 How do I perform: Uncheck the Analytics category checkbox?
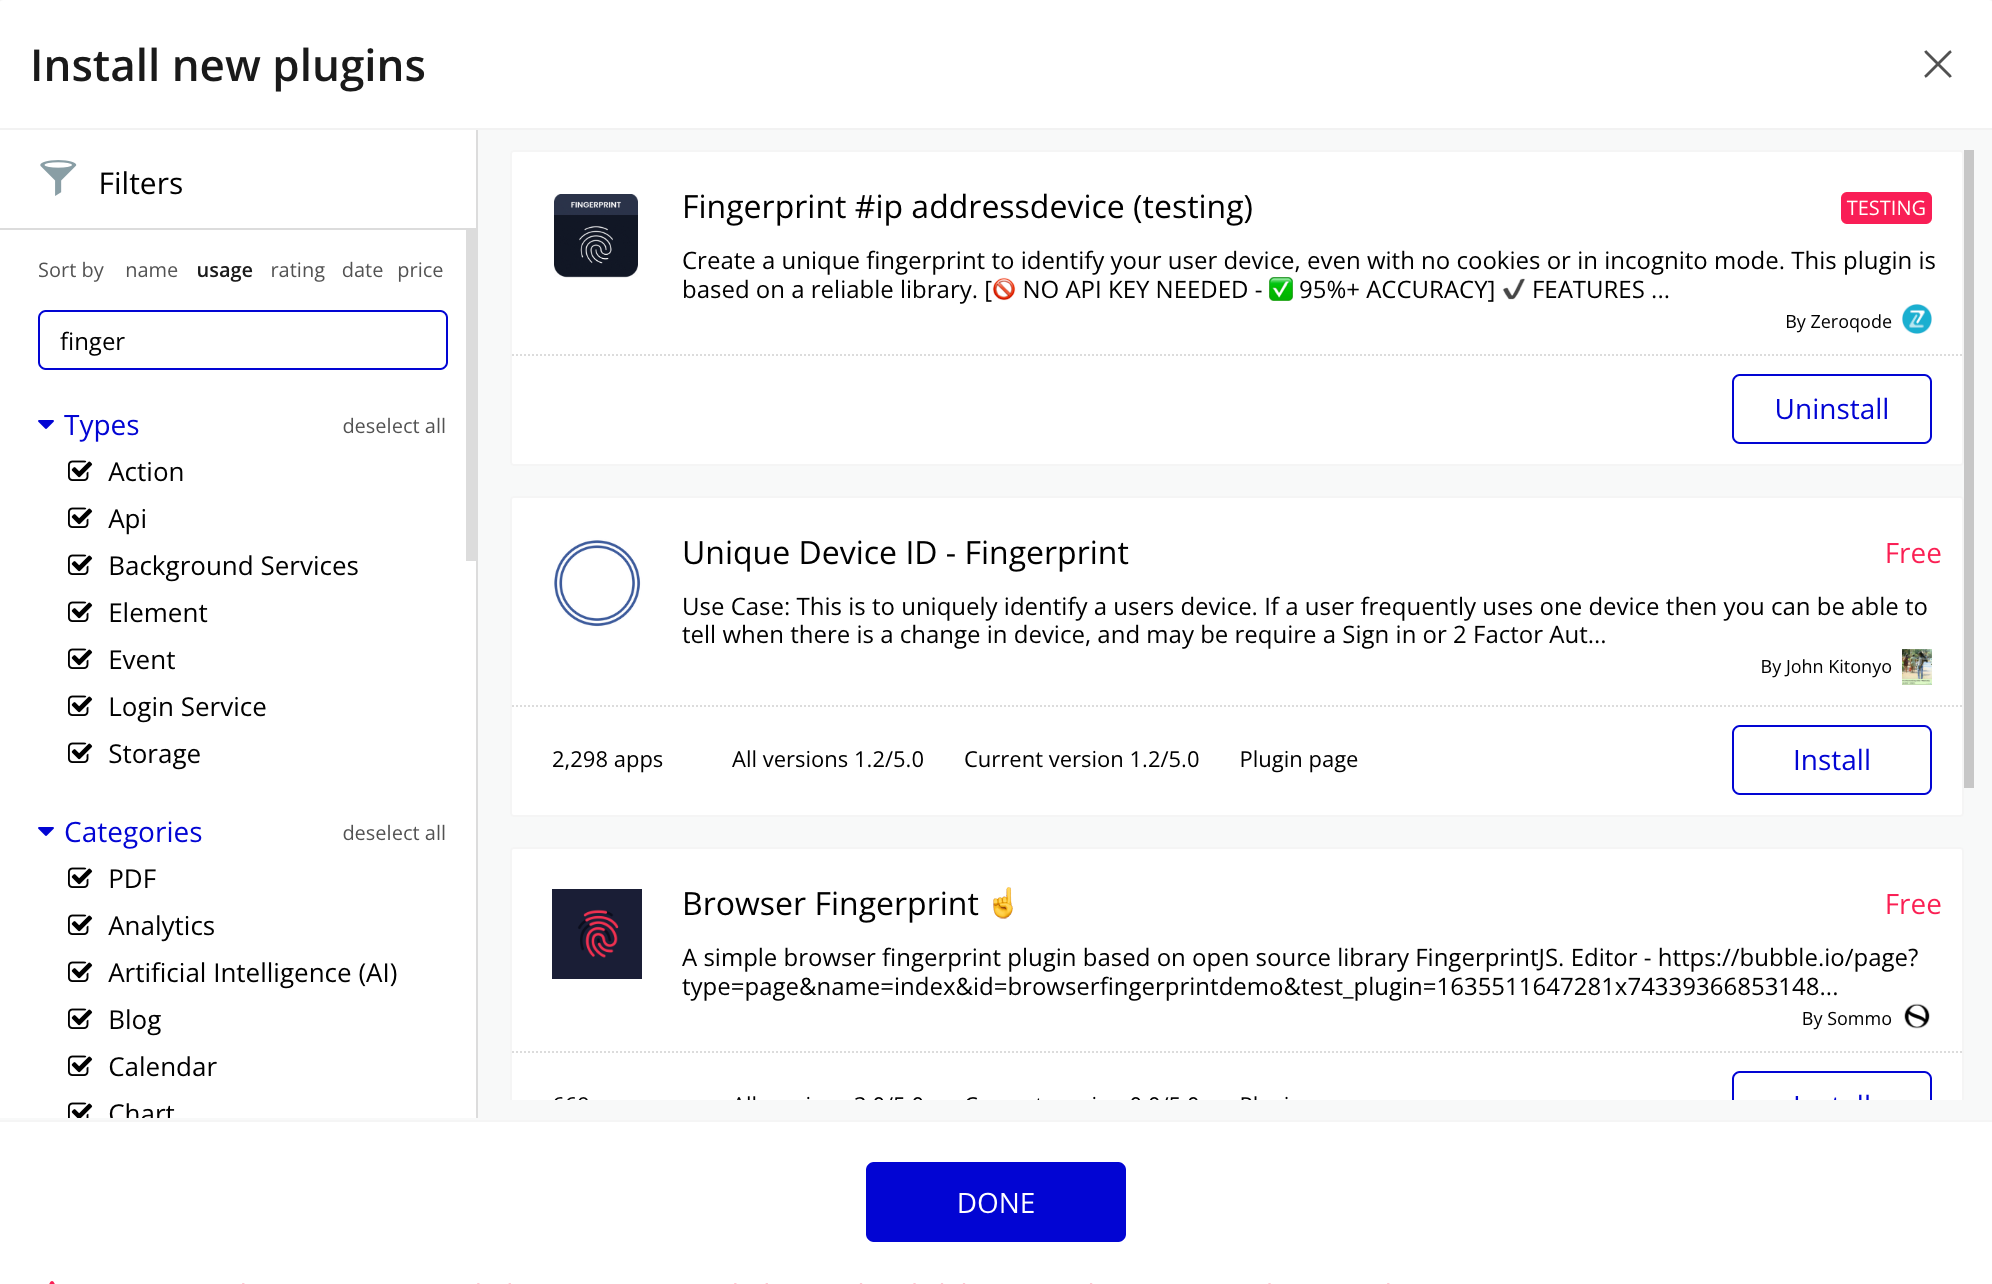click(80, 925)
